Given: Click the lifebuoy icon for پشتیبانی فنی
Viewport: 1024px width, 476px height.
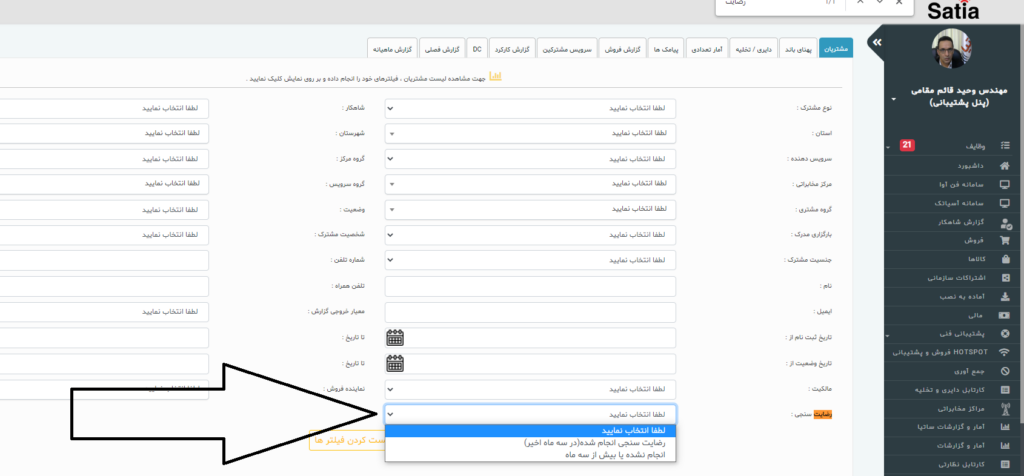Looking at the screenshot, I should [1005, 334].
